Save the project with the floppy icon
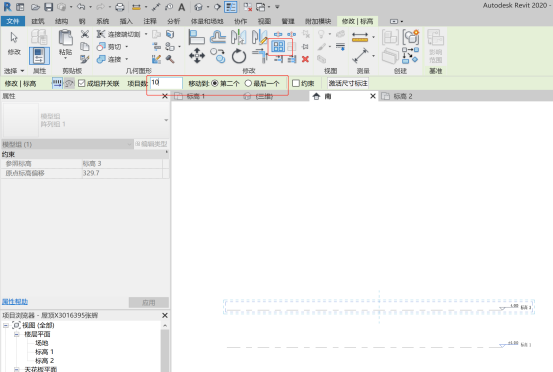The height and width of the screenshot is (372, 553). point(48,7)
